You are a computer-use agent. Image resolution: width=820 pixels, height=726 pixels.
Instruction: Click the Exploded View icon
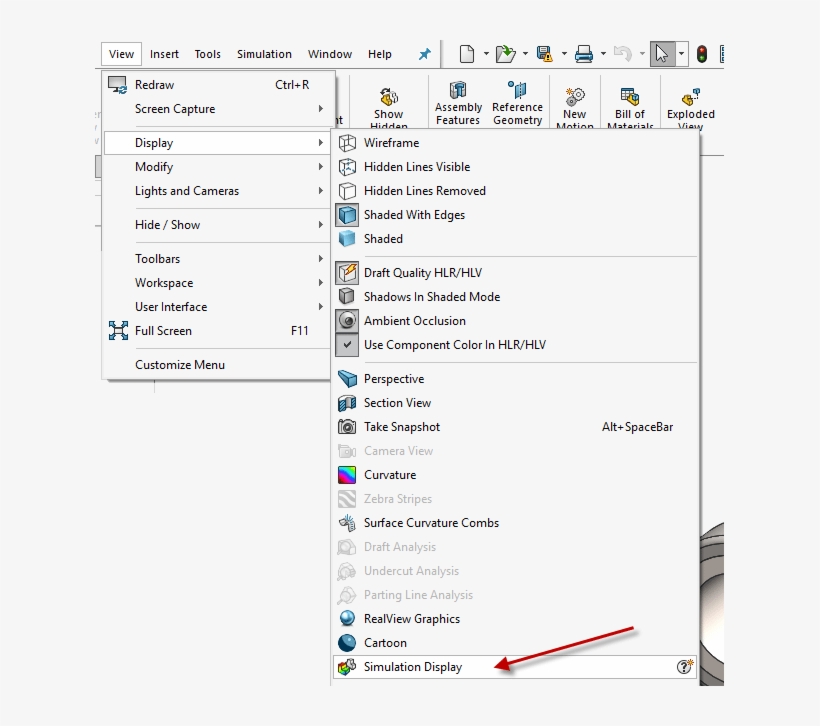tap(691, 106)
